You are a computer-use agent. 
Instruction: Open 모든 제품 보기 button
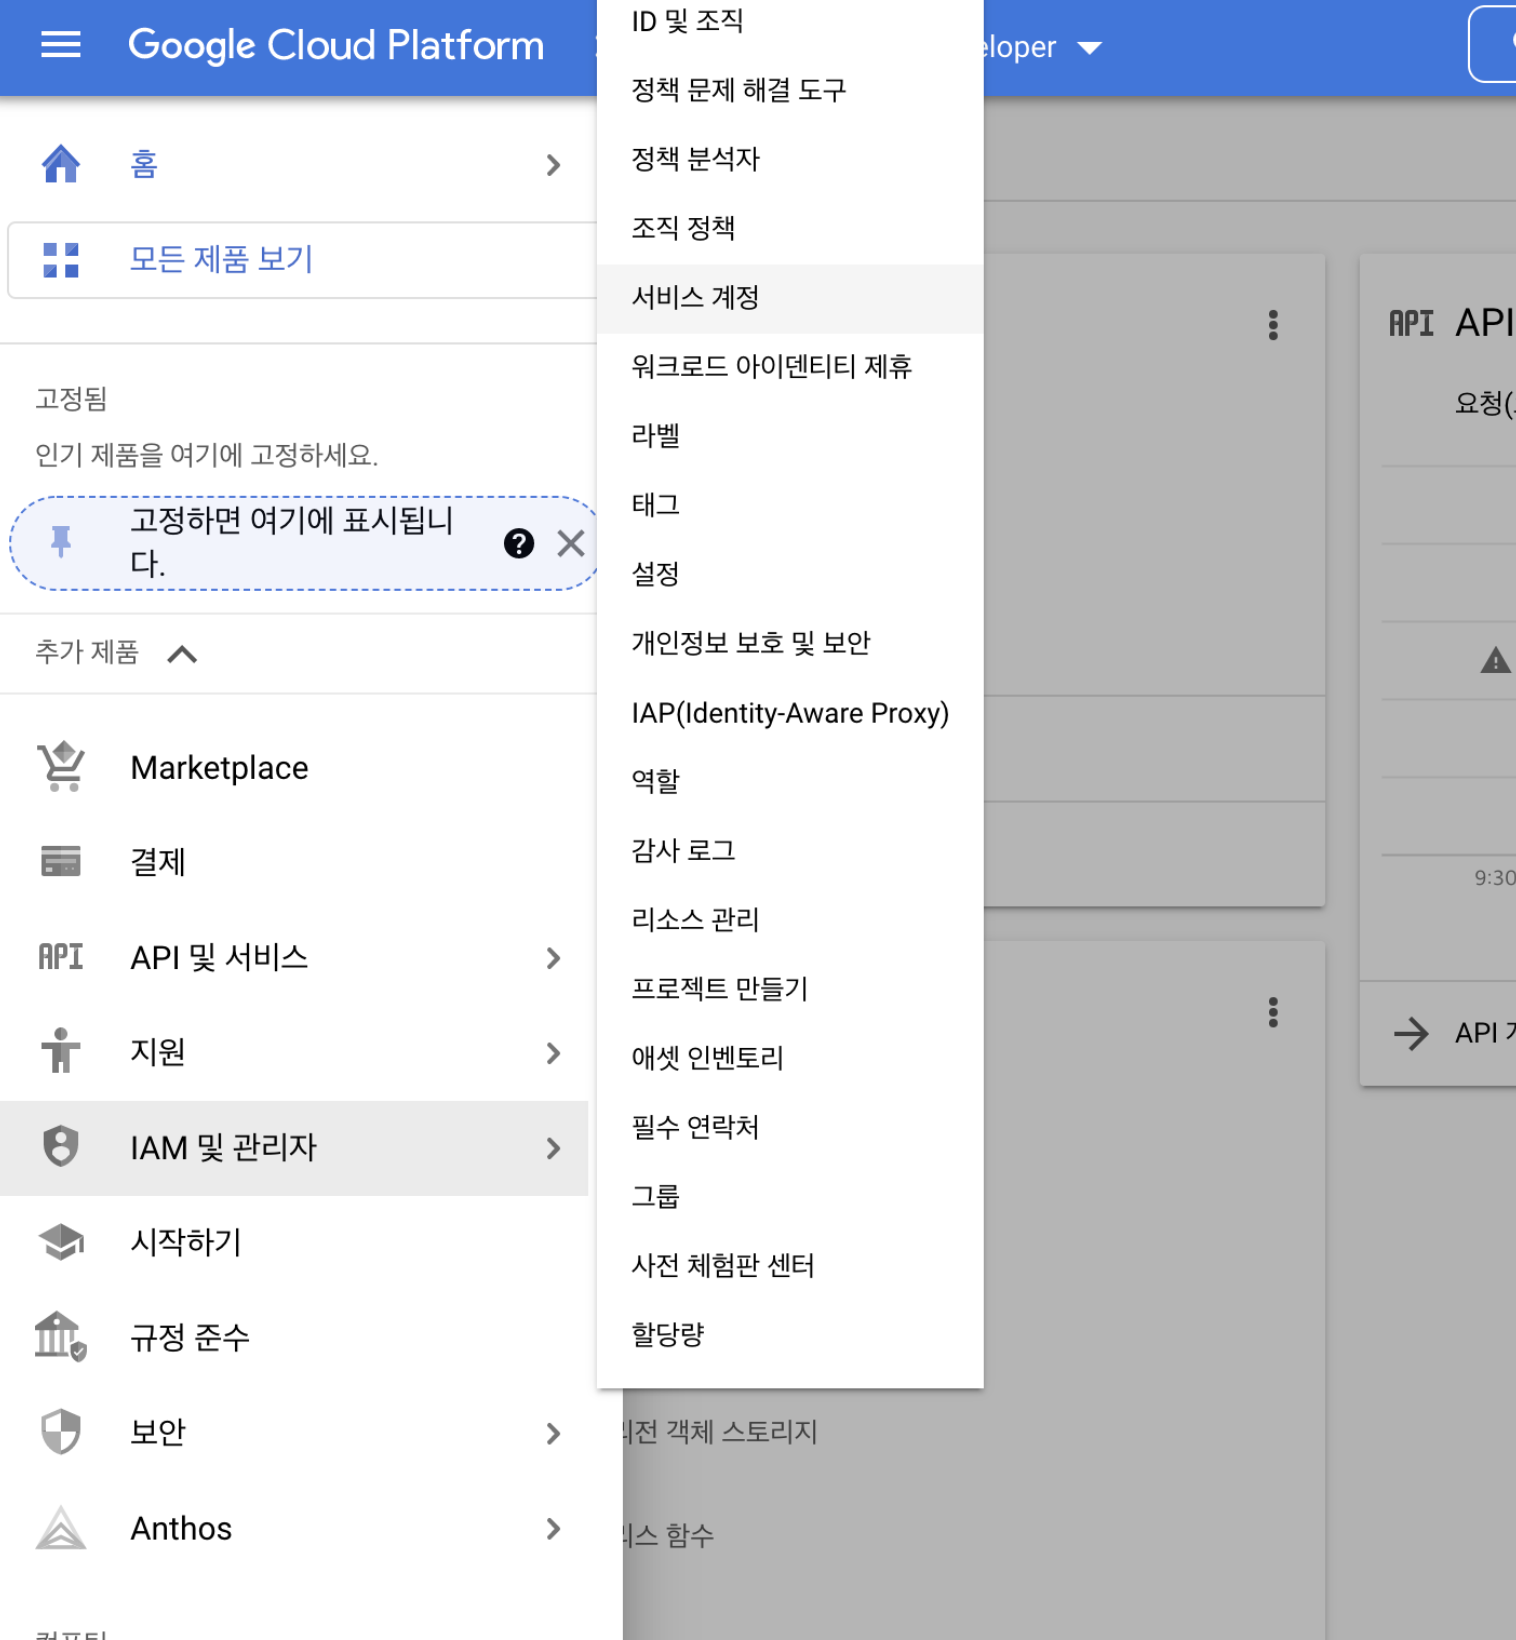pos(302,260)
